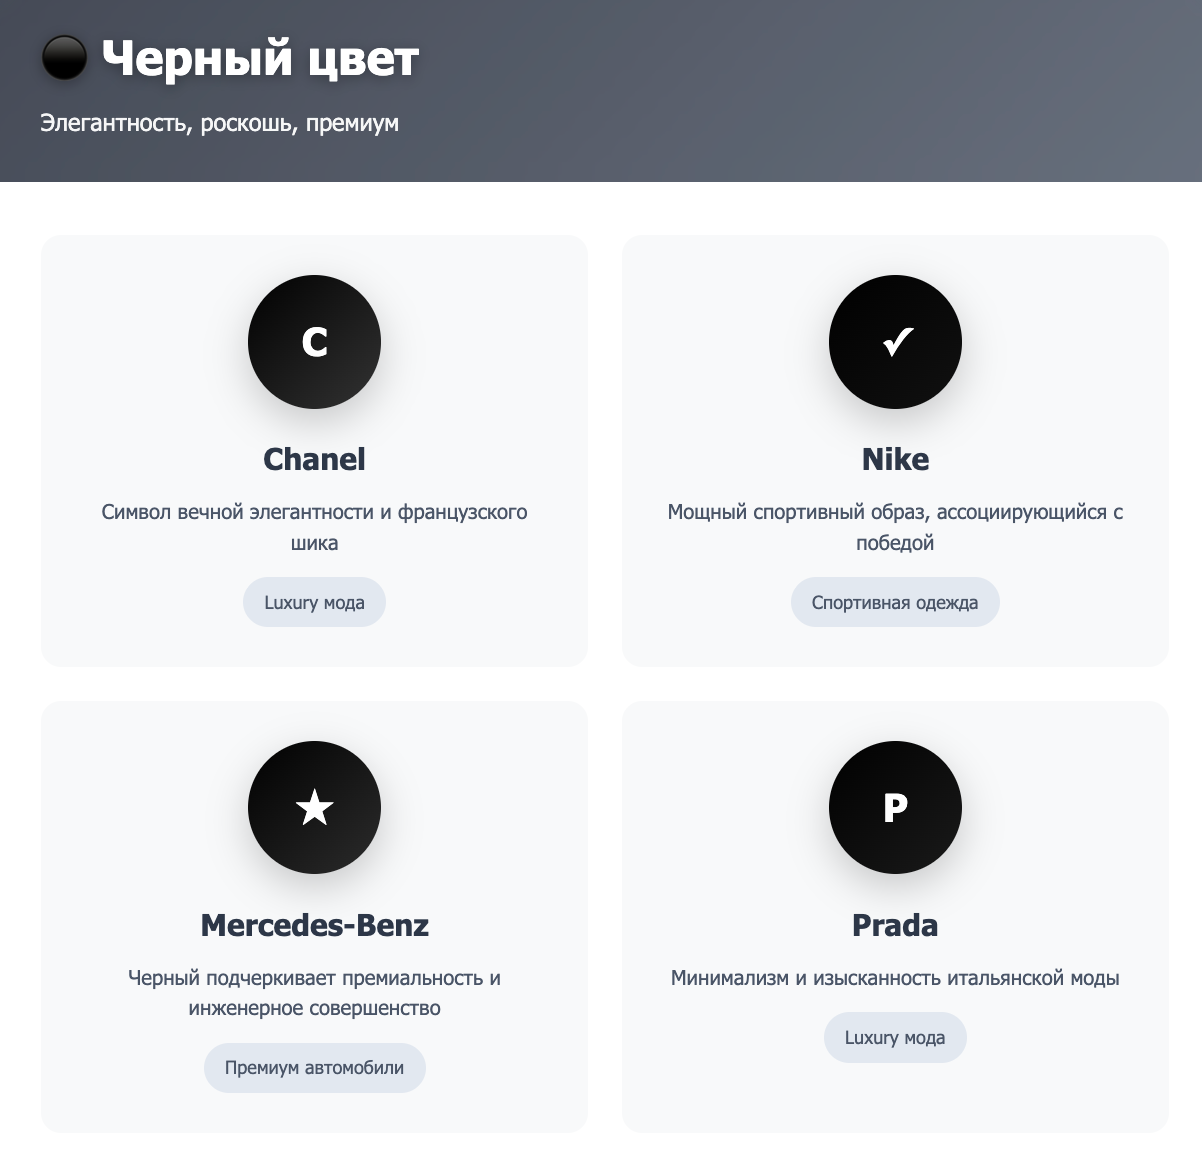
Task: Click the Chanel circular C logo
Action: click(314, 342)
